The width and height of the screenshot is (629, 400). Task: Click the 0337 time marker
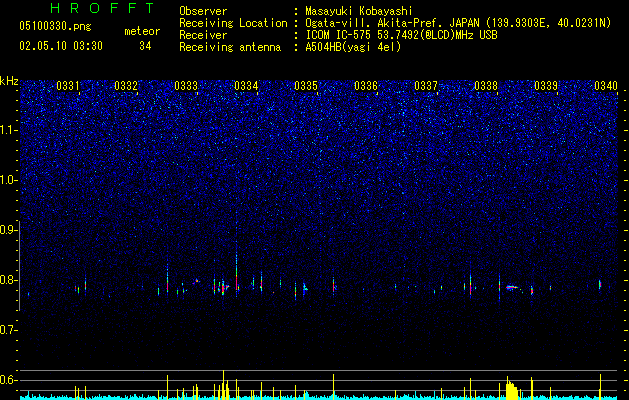(426, 85)
